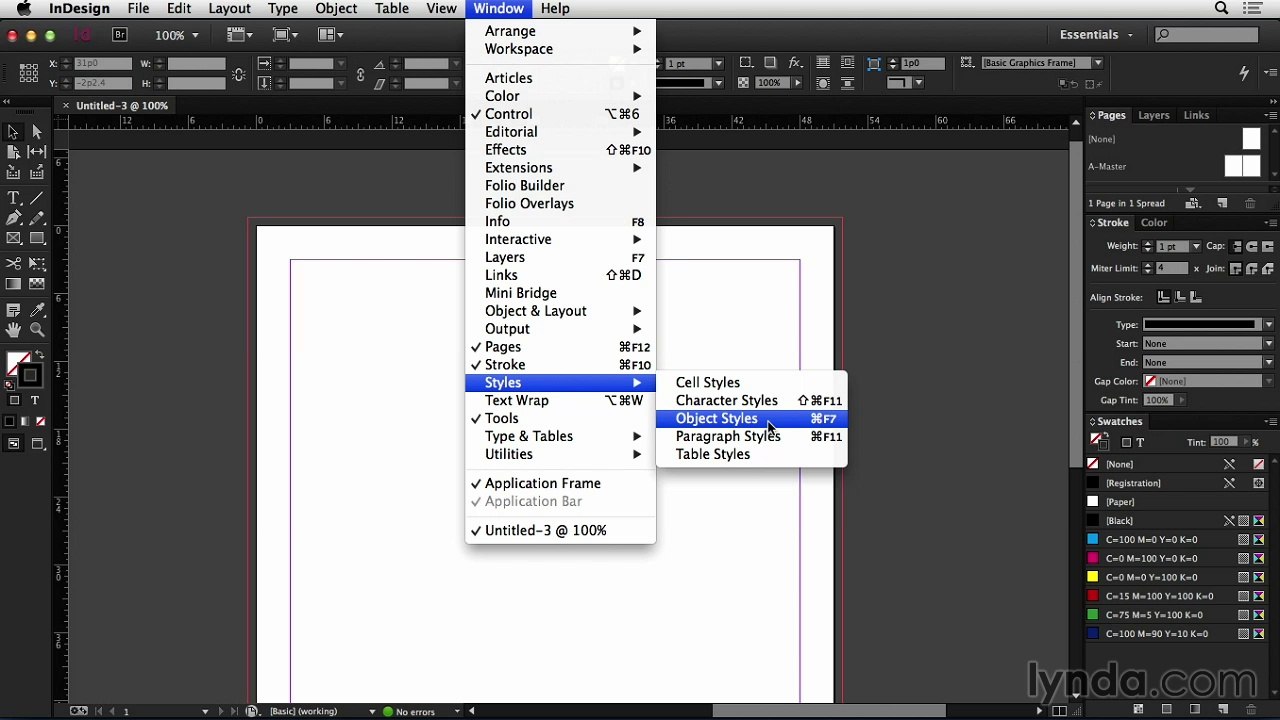
Task: Select the Rectangle tool
Action: [x=37, y=239]
